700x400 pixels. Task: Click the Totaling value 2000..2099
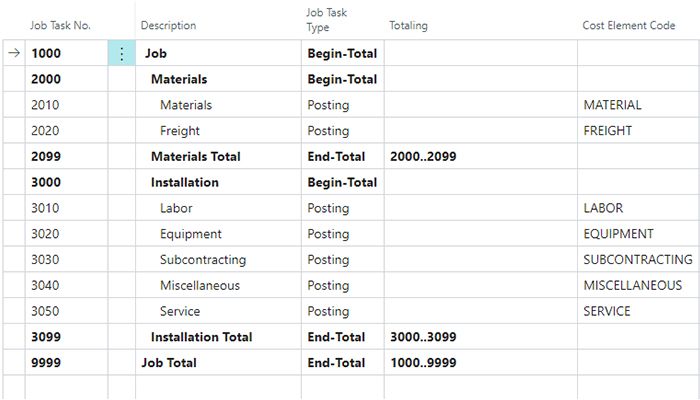coord(423,157)
